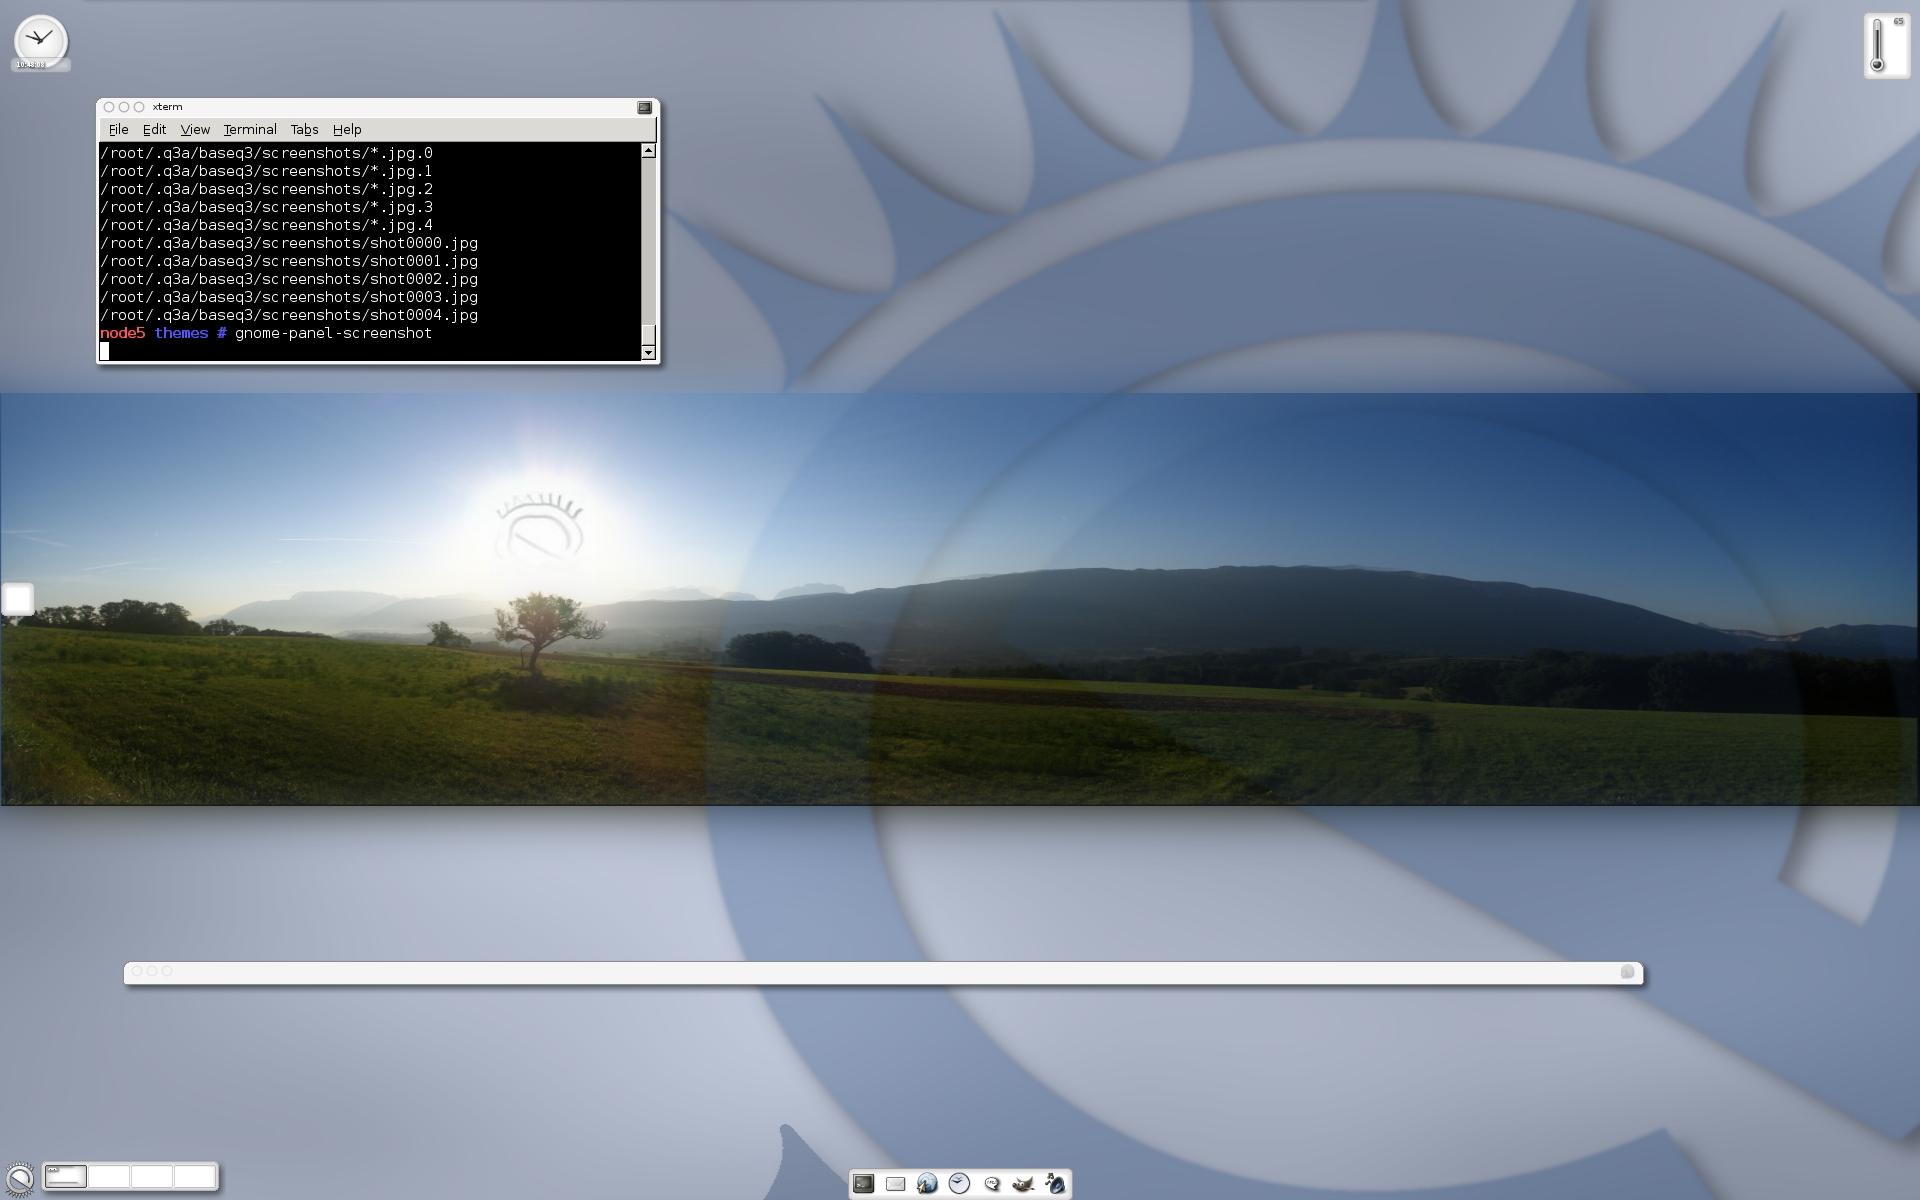Click the line ending in *.jpg.3
Image resolution: width=1920 pixels, height=1200 pixels.
pos(267,207)
